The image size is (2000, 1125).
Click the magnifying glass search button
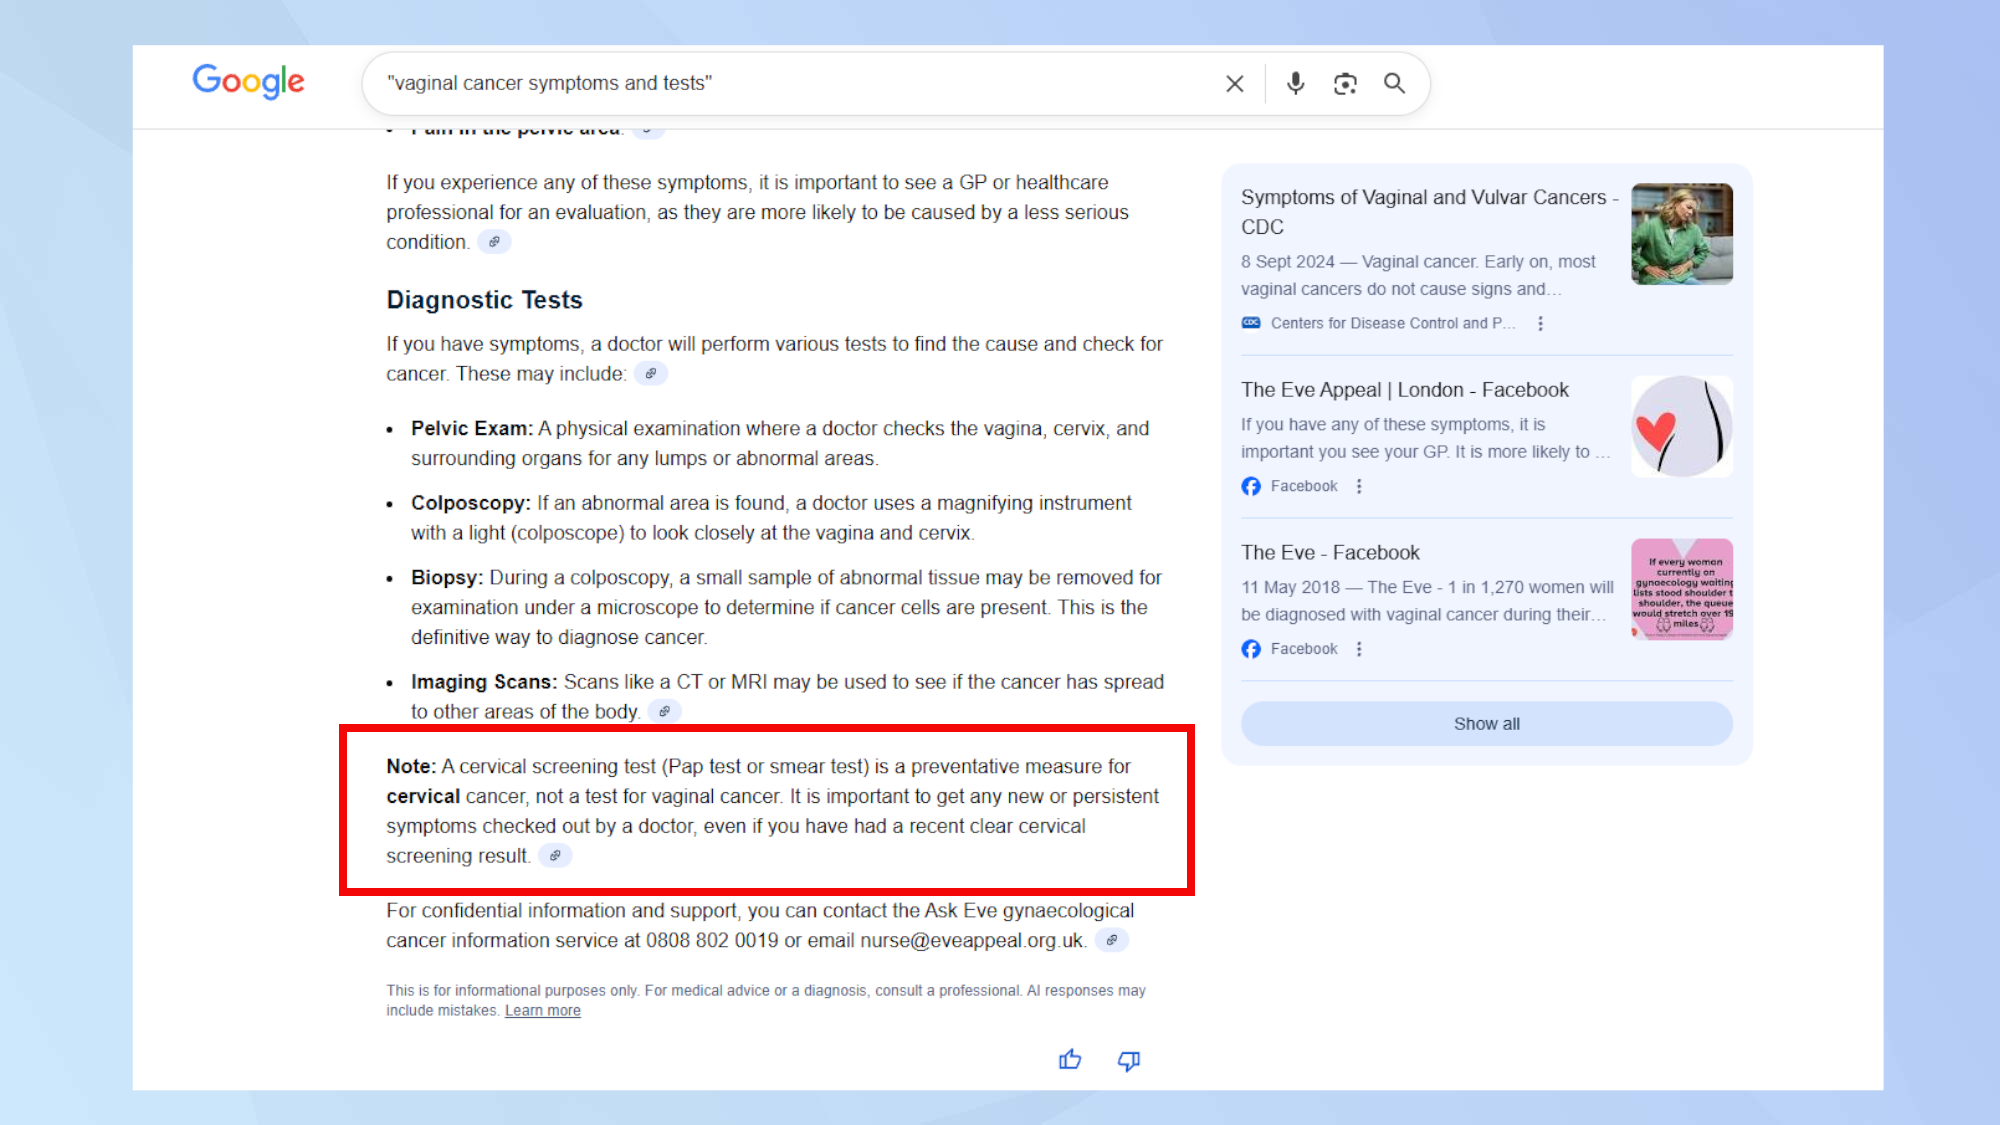(x=1394, y=84)
